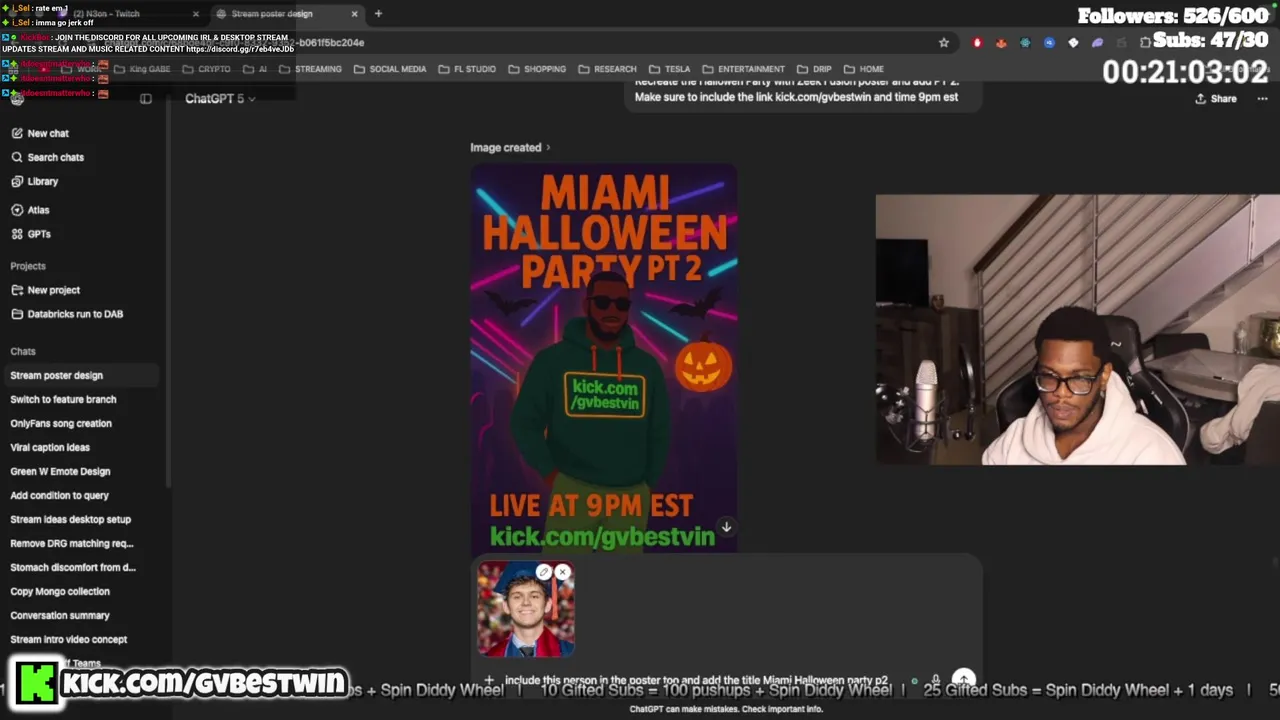Click the attached graduation photo thumbnail

coord(526,609)
